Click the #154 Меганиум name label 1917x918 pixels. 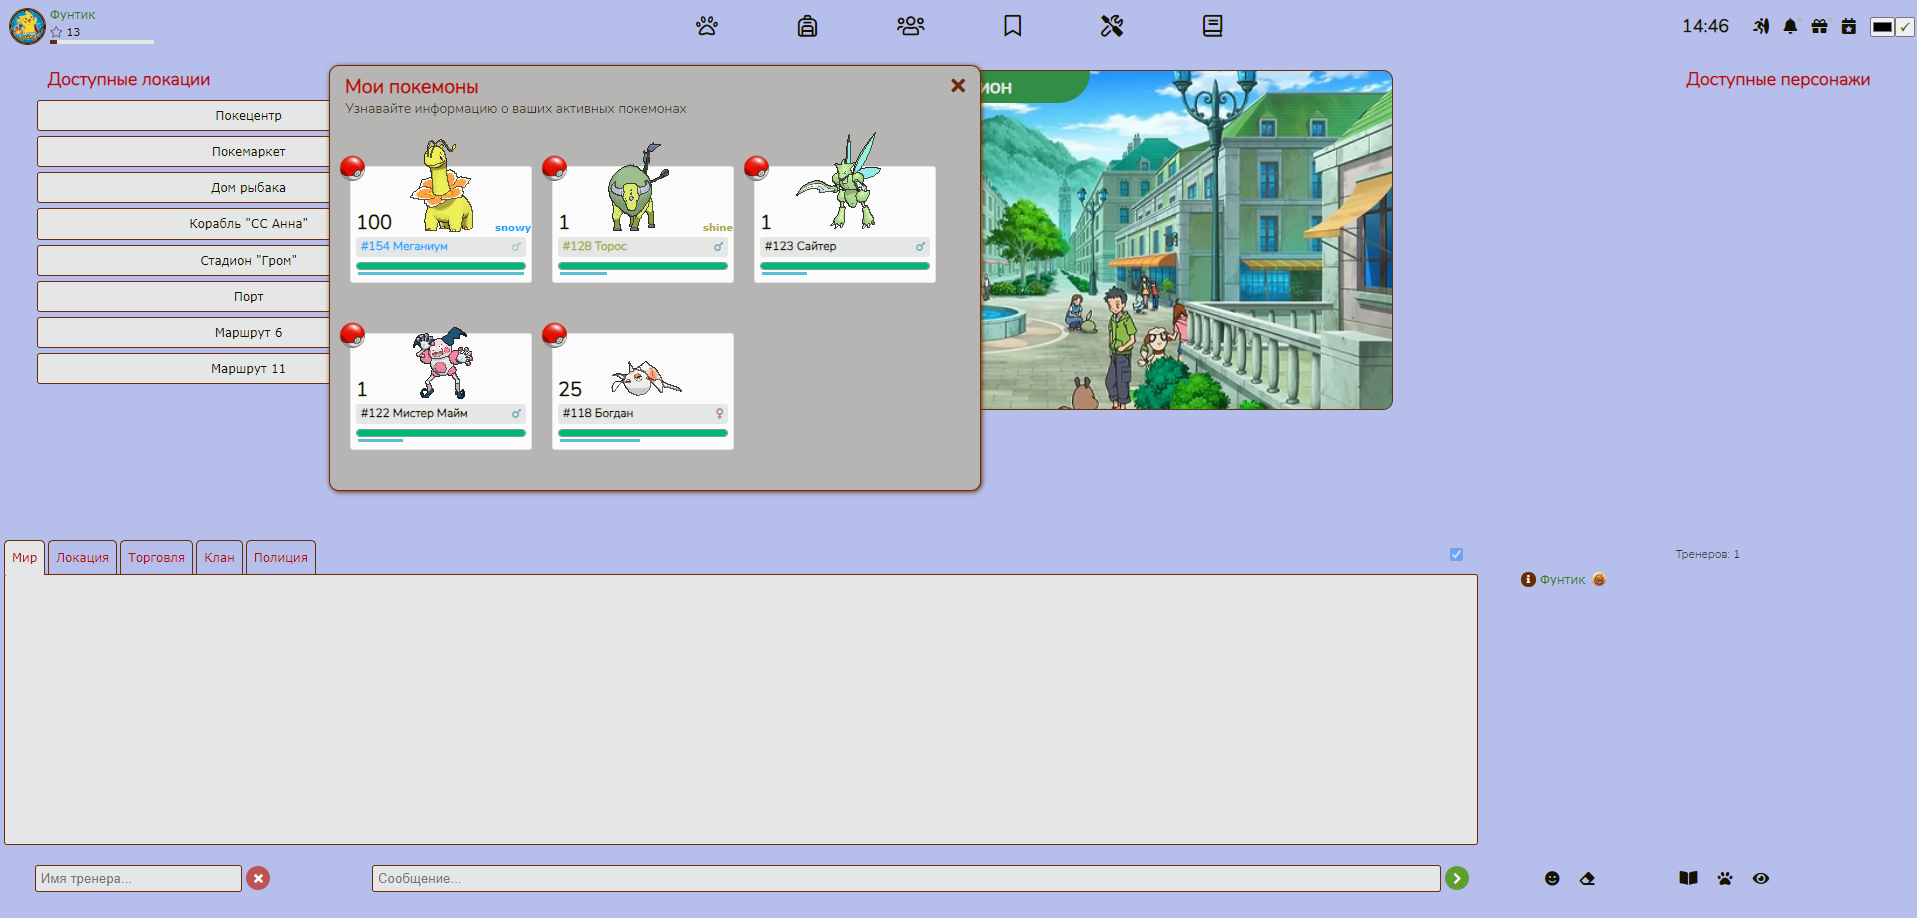404,246
